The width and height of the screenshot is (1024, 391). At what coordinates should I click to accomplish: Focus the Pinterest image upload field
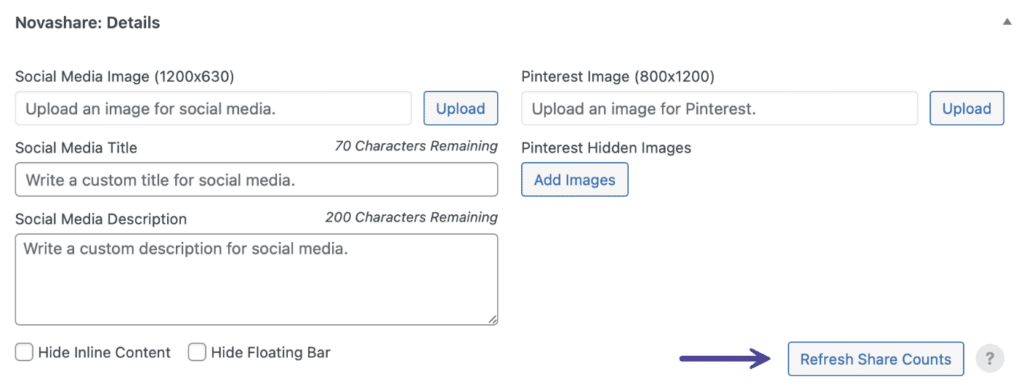720,108
